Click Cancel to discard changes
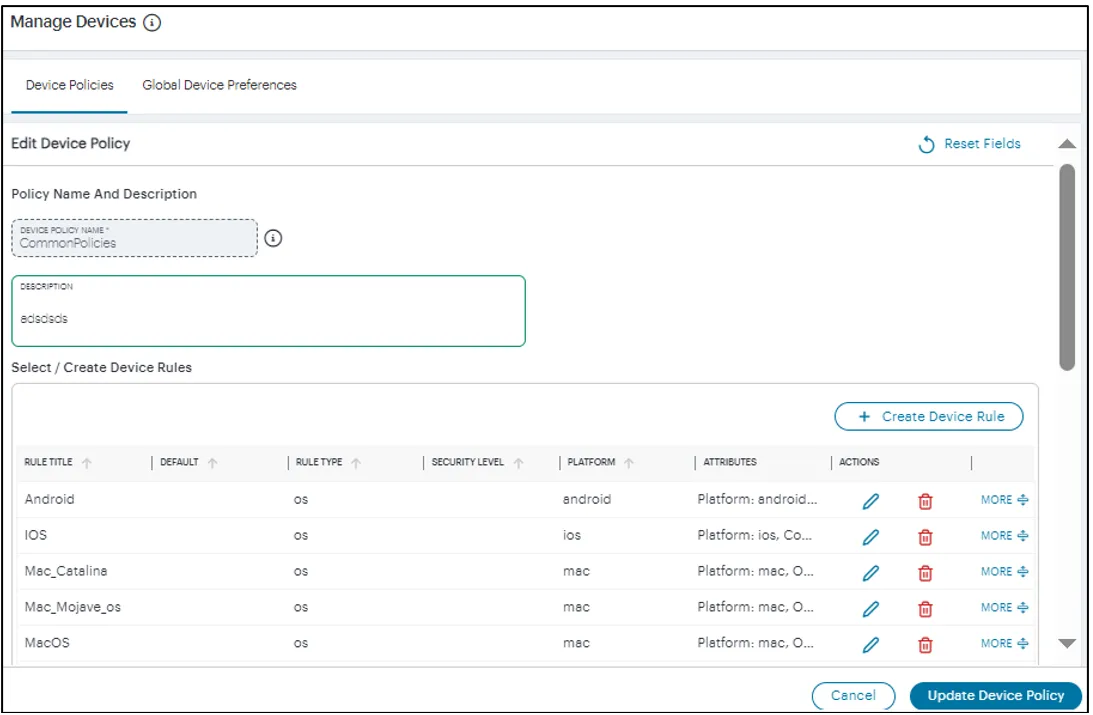Screen dimensions: 1093x715 coord(853,695)
